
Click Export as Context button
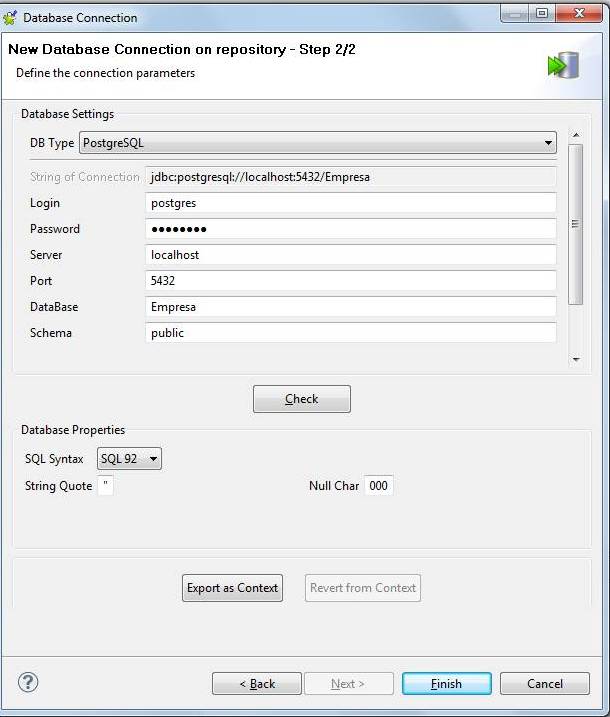pyautogui.click(x=232, y=588)
